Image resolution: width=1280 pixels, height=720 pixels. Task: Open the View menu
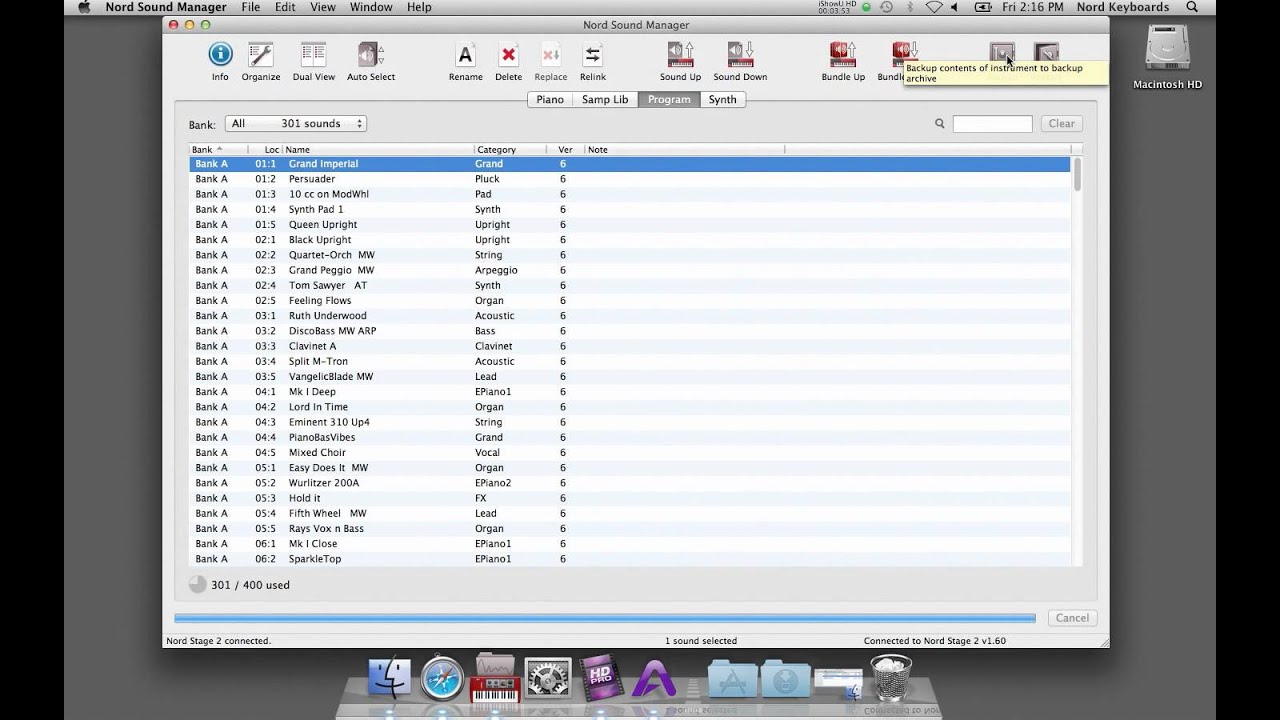323,7
